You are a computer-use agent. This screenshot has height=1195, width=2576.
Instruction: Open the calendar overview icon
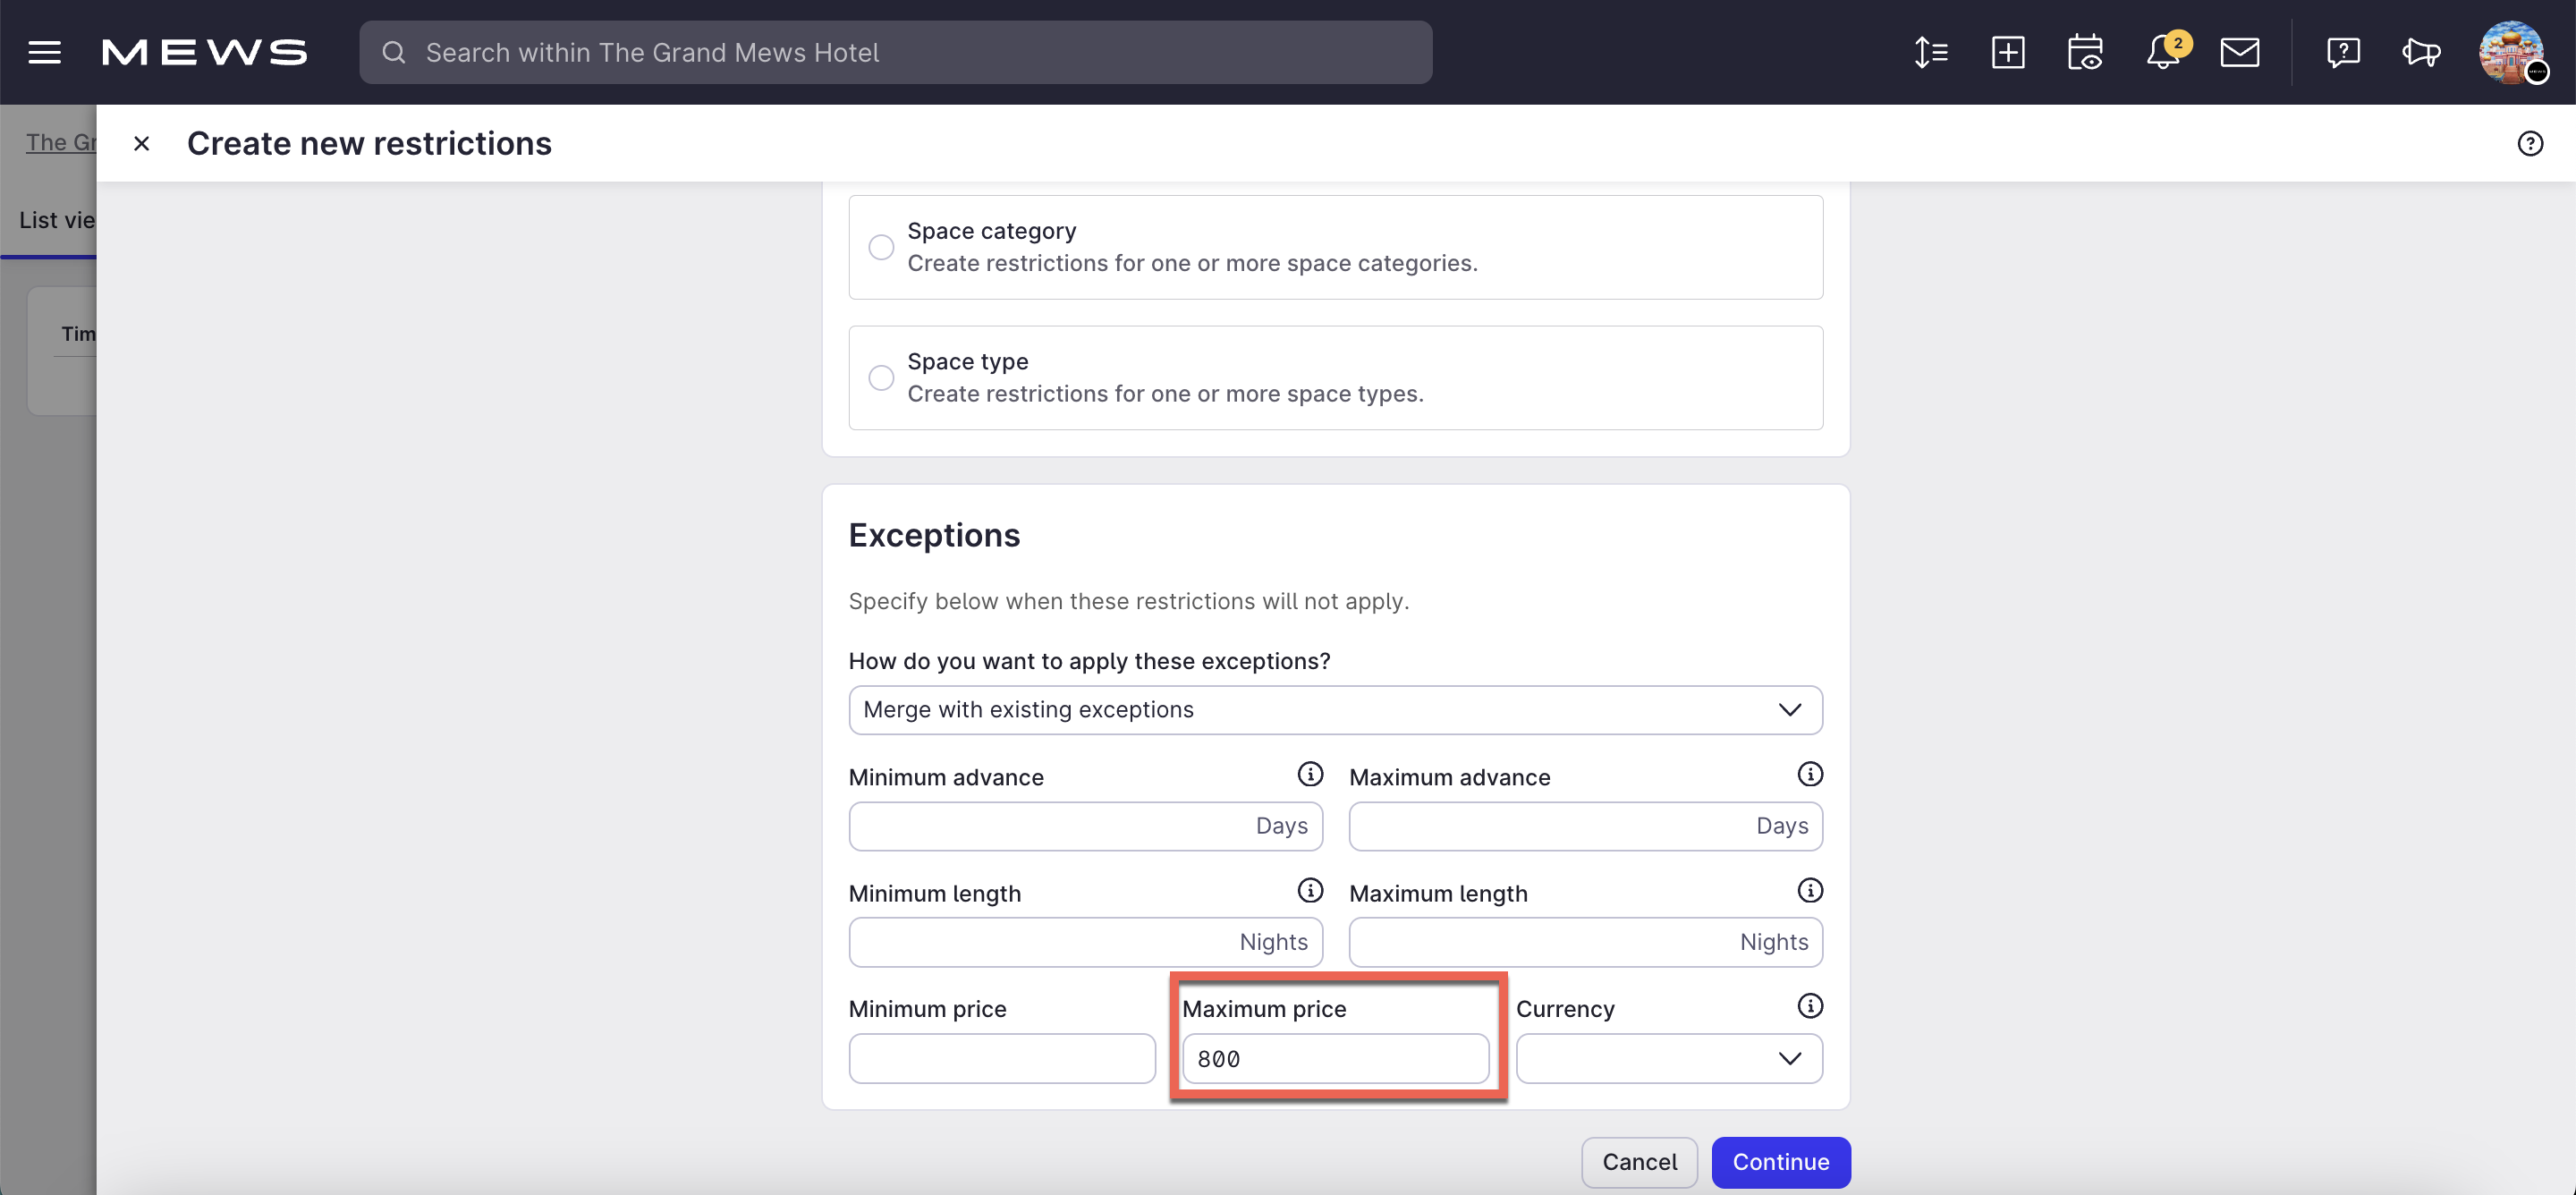pyautogui.click(x=2085, y=52)
